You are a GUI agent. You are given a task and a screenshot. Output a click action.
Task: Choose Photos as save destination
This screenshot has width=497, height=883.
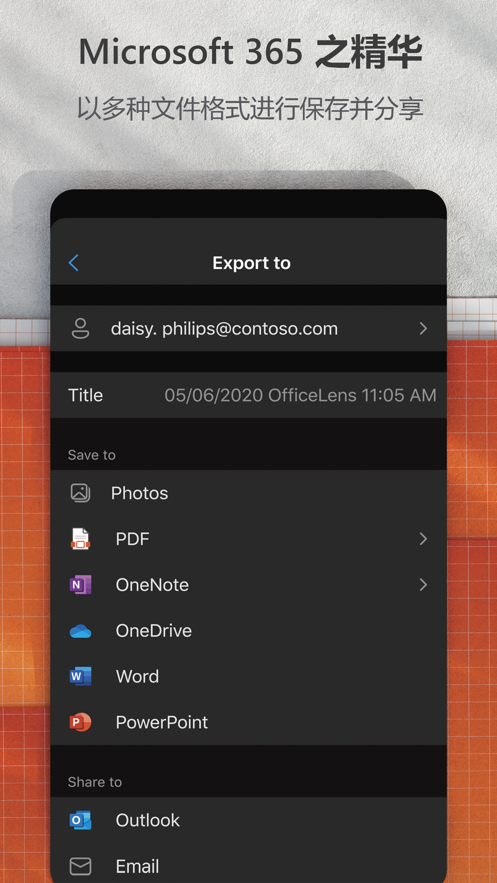point(248,493)
